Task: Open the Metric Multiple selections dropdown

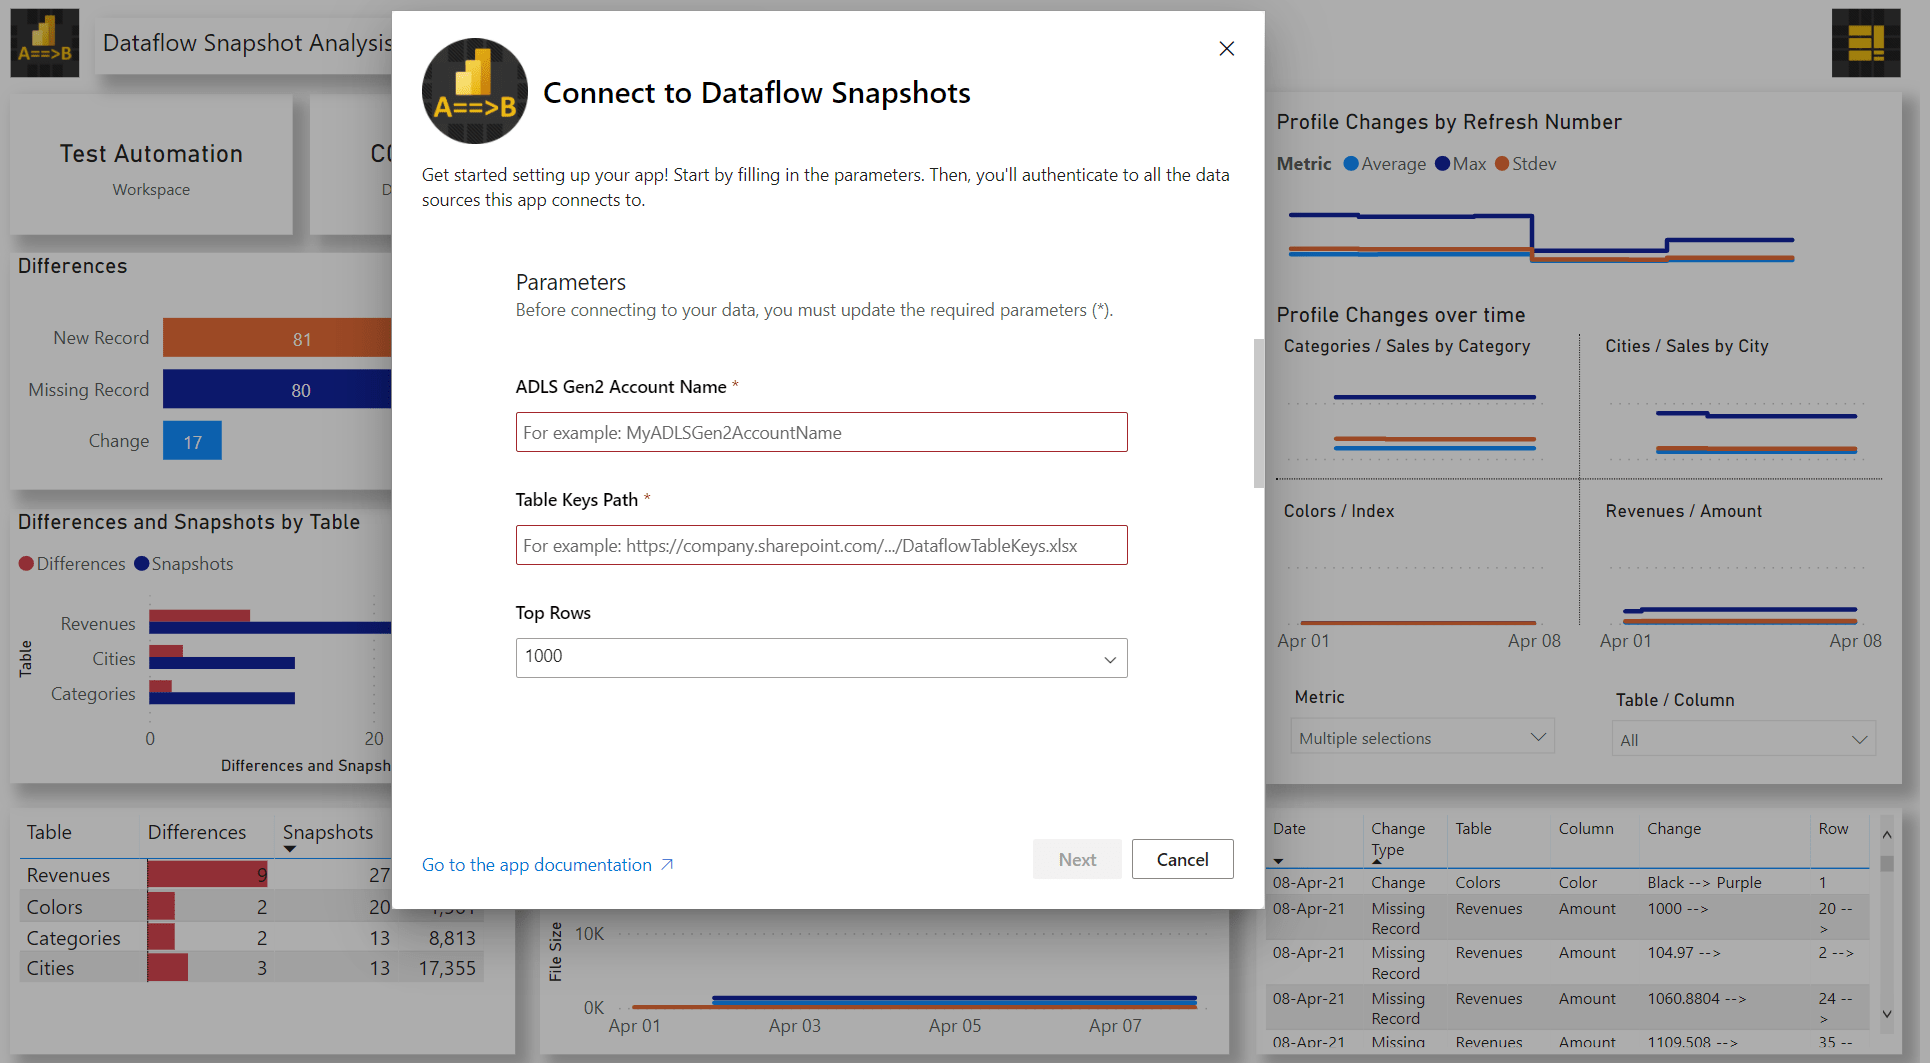Action: tap(1421, 738)
